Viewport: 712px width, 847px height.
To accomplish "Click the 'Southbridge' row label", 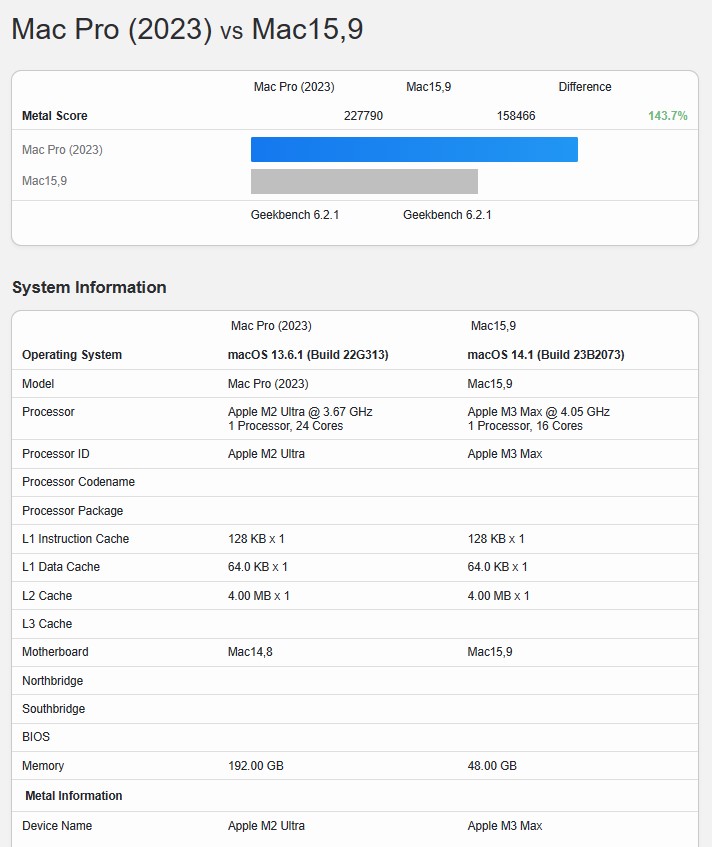I will tap(53, 709).
